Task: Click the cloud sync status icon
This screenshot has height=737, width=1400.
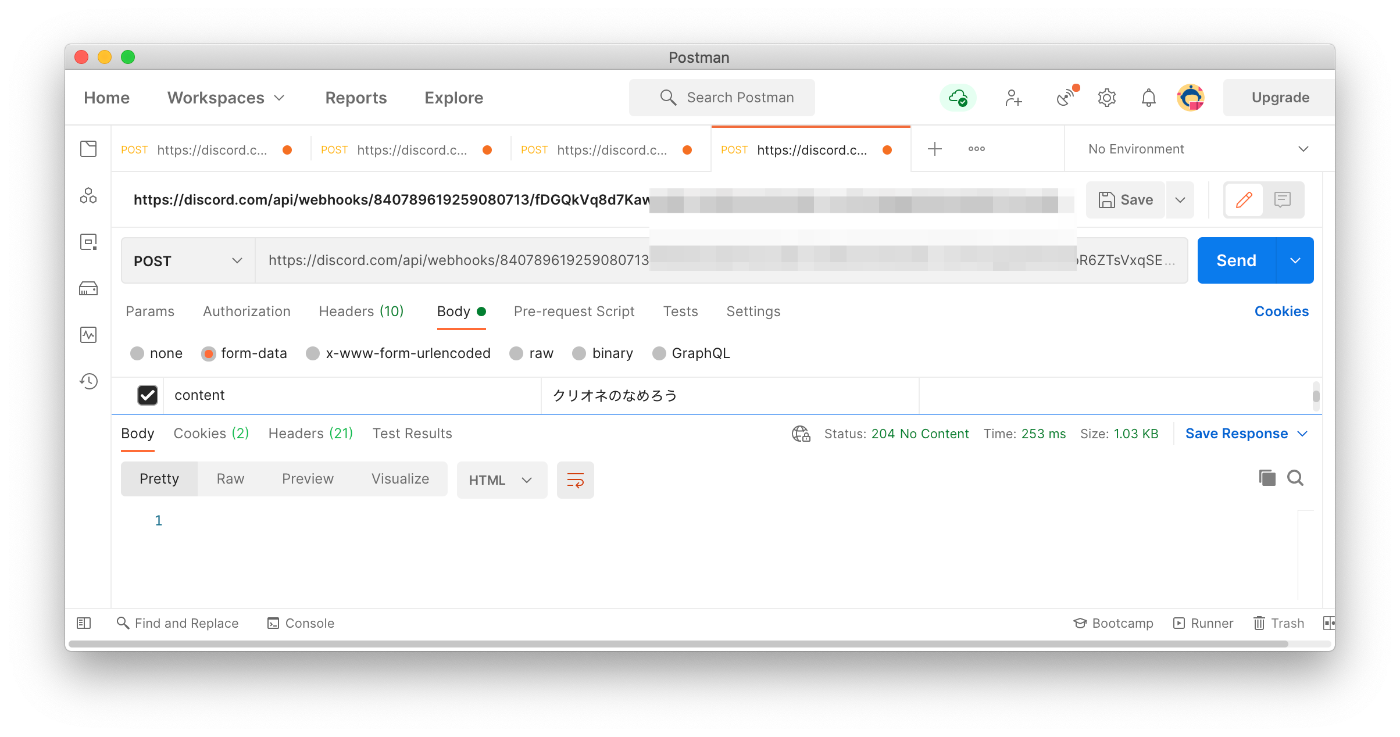Action: click(958, 97)
